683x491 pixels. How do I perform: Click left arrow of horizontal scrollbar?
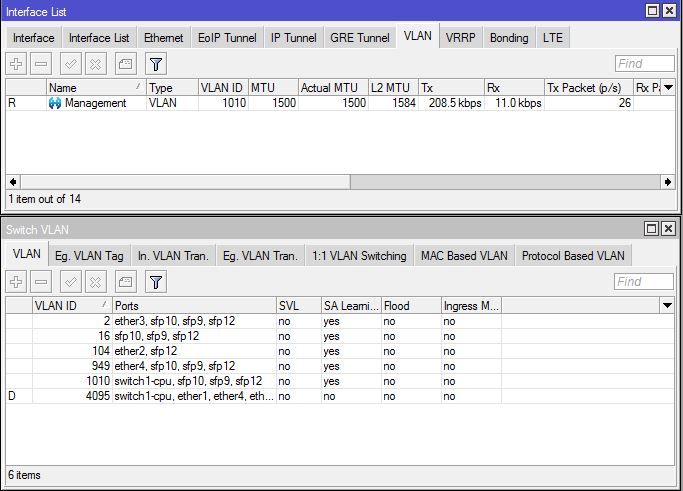point(13,182)
